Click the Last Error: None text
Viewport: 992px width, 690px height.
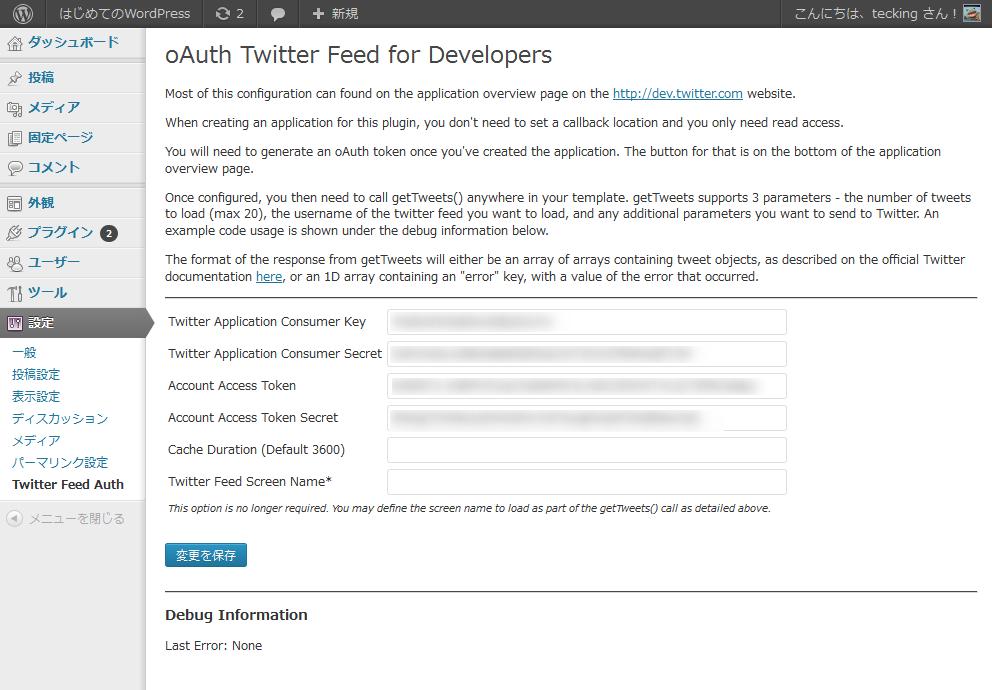click(x=213, y=646)
